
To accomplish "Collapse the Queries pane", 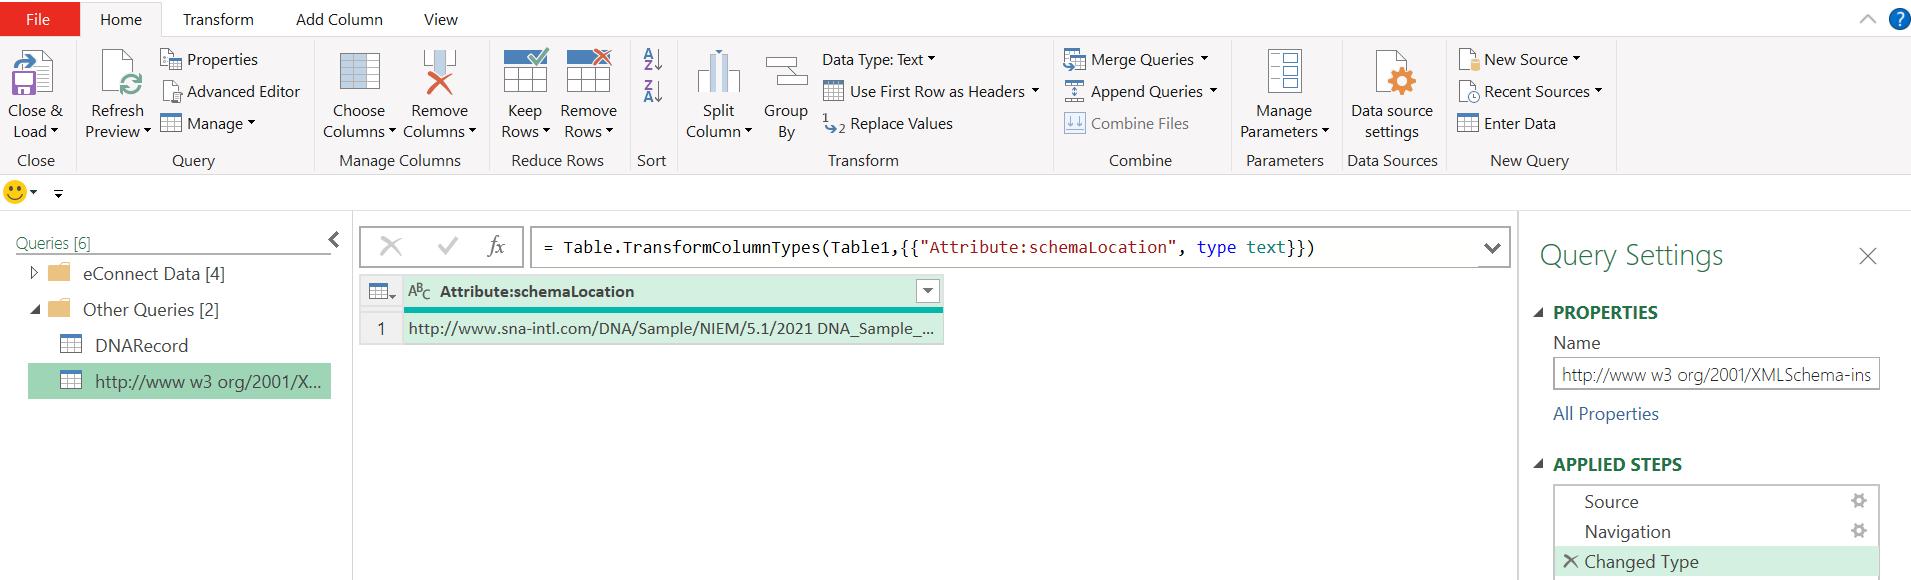I will click(x=334, y=239).
